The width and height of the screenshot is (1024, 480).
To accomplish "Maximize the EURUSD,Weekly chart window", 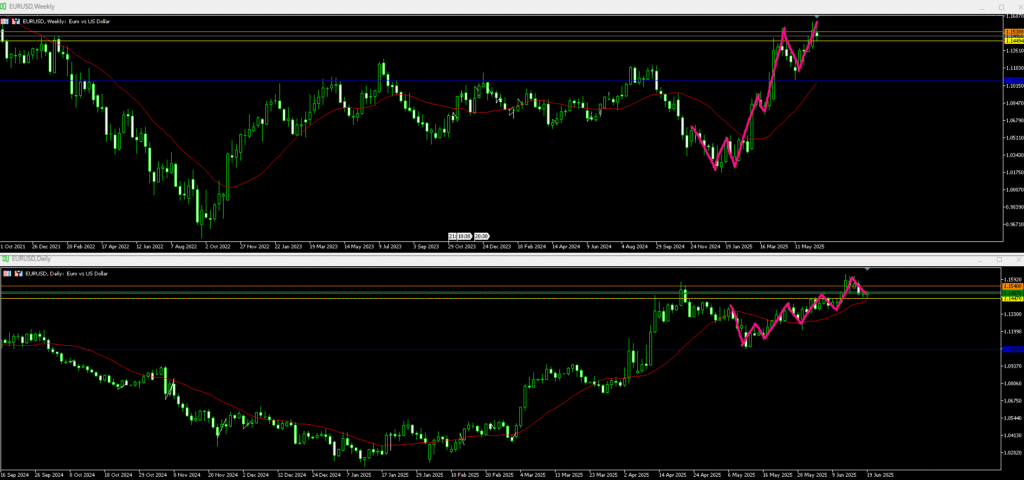I will (x=1001, y=7).
